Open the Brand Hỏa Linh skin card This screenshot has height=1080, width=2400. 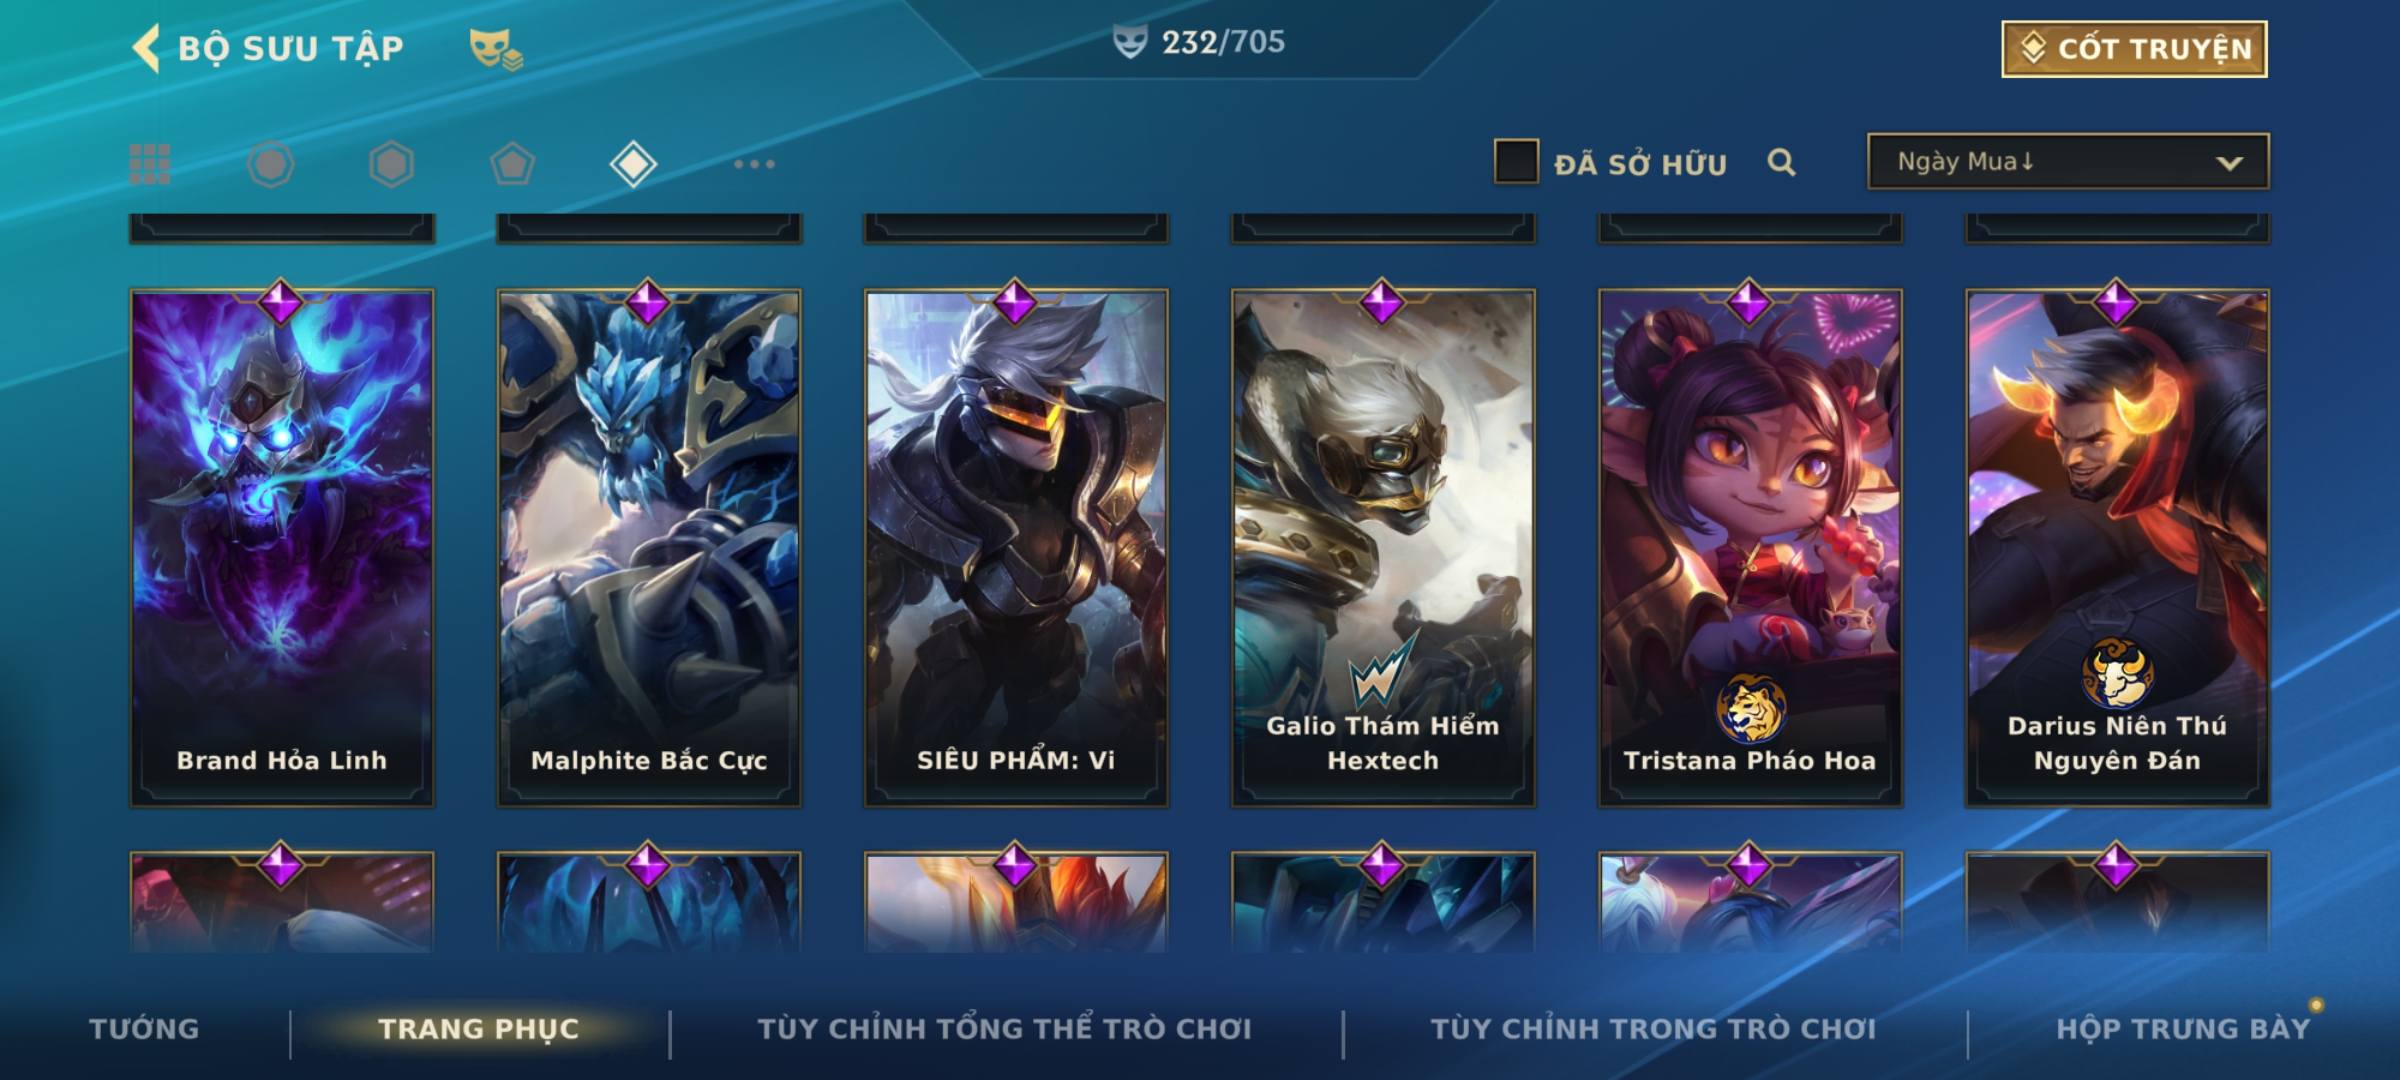tap(282, 548)
